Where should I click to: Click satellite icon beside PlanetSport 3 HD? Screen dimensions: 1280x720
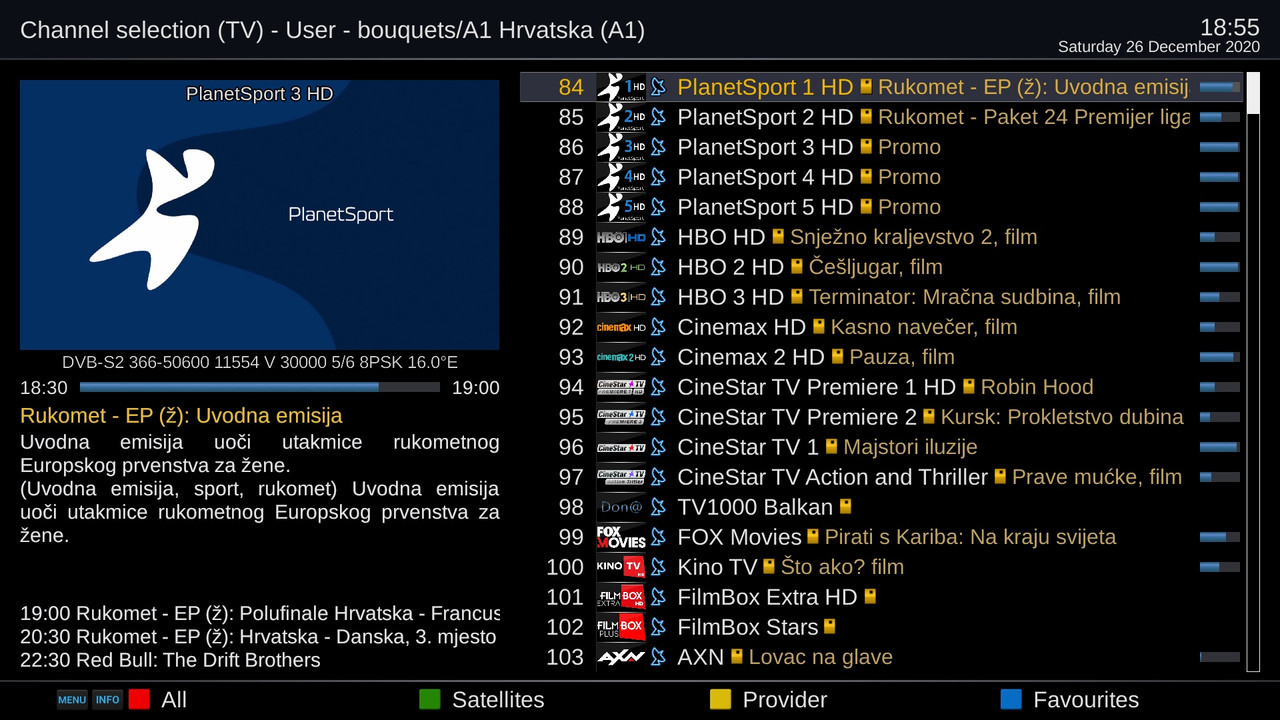(658, 147)
